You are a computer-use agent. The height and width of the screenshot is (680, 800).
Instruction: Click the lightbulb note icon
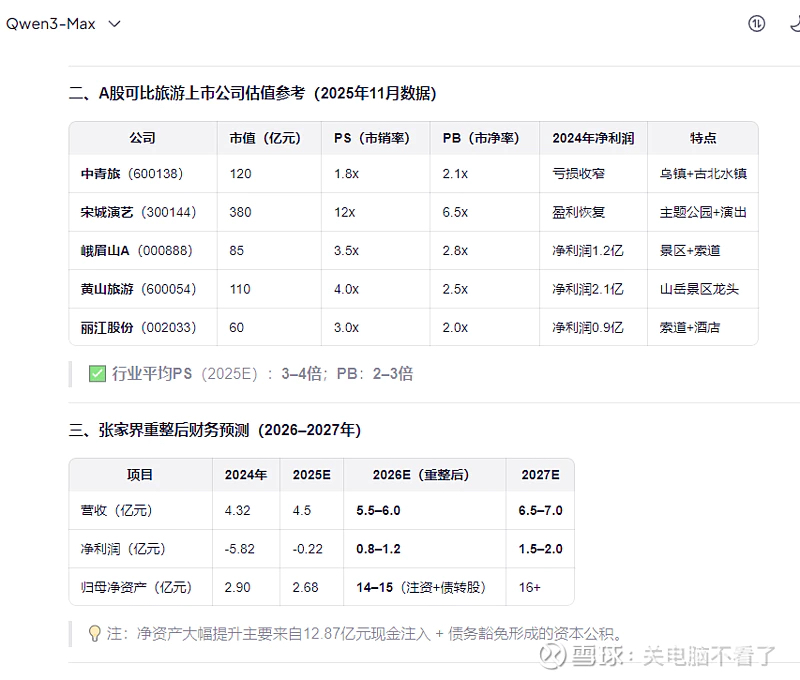coord(94,634)
